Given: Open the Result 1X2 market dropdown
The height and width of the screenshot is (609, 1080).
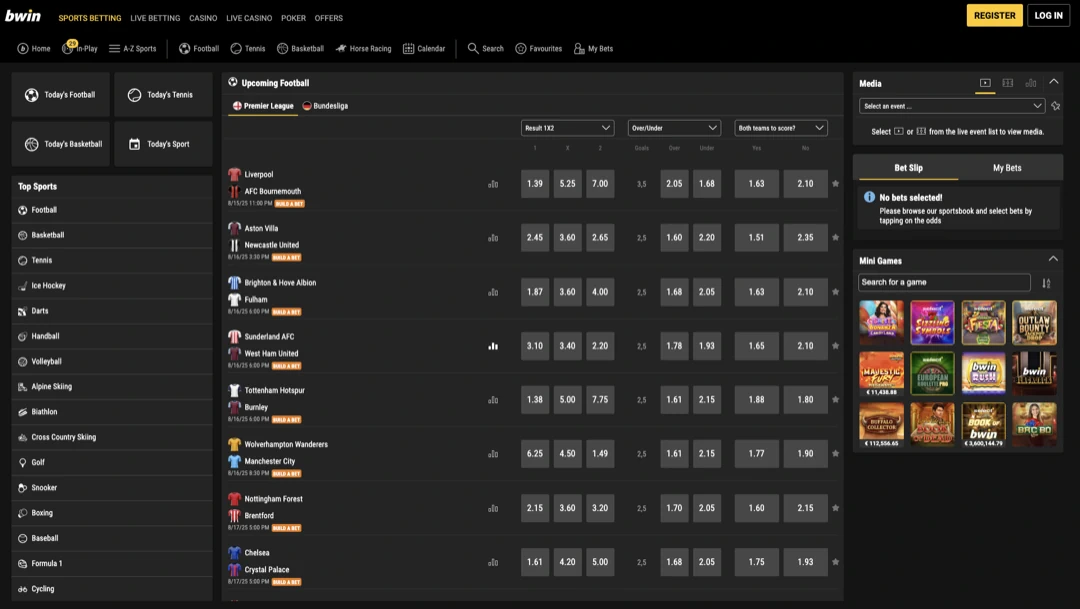Looking at the screenshot, I should tap(567, 128).
